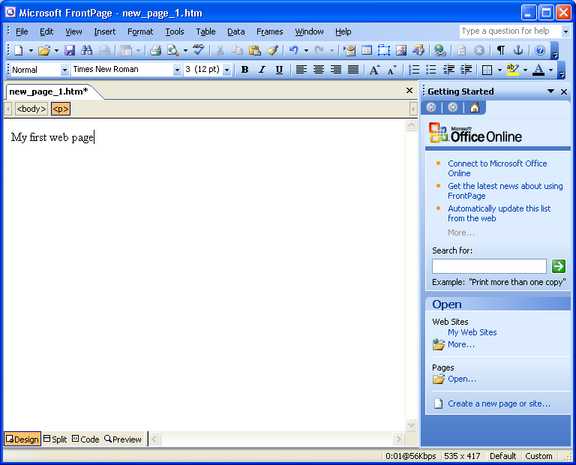
Task: Click Get the latest news about FrontPage
Action: click(x=505, y=191)
